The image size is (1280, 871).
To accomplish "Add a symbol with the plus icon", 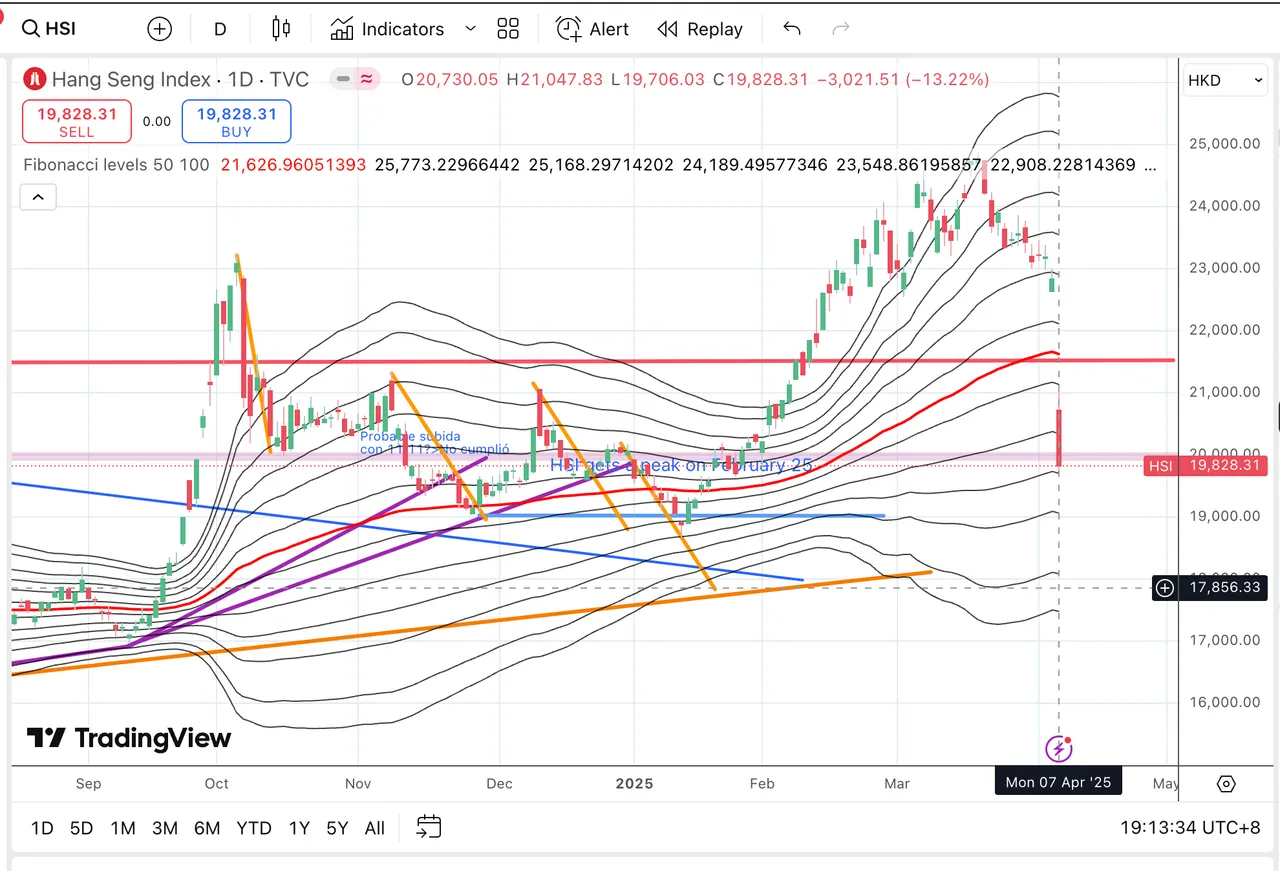I will tap(160, 29).
